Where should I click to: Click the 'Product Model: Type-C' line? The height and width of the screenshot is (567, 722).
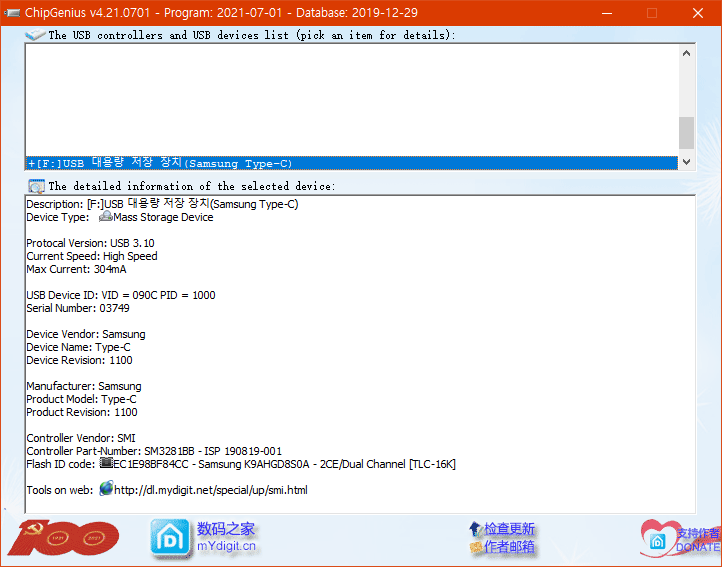tap(81, 399)
